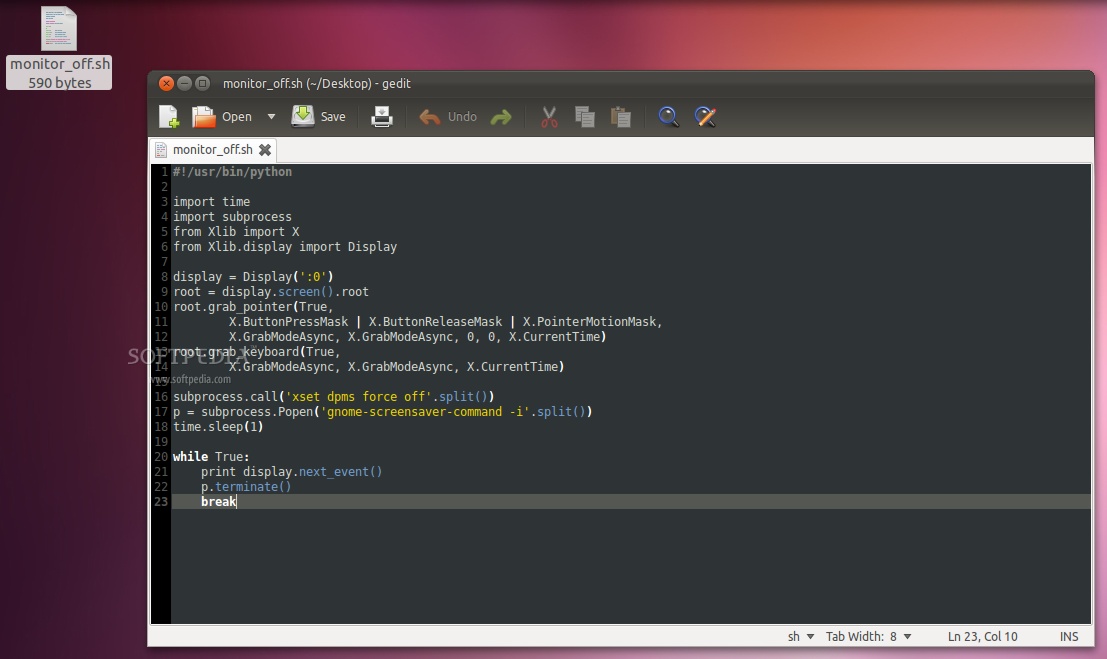Viewport: 1107px width, 659px height.
Task: Open the Find search tool
Action: click(667, 116)
